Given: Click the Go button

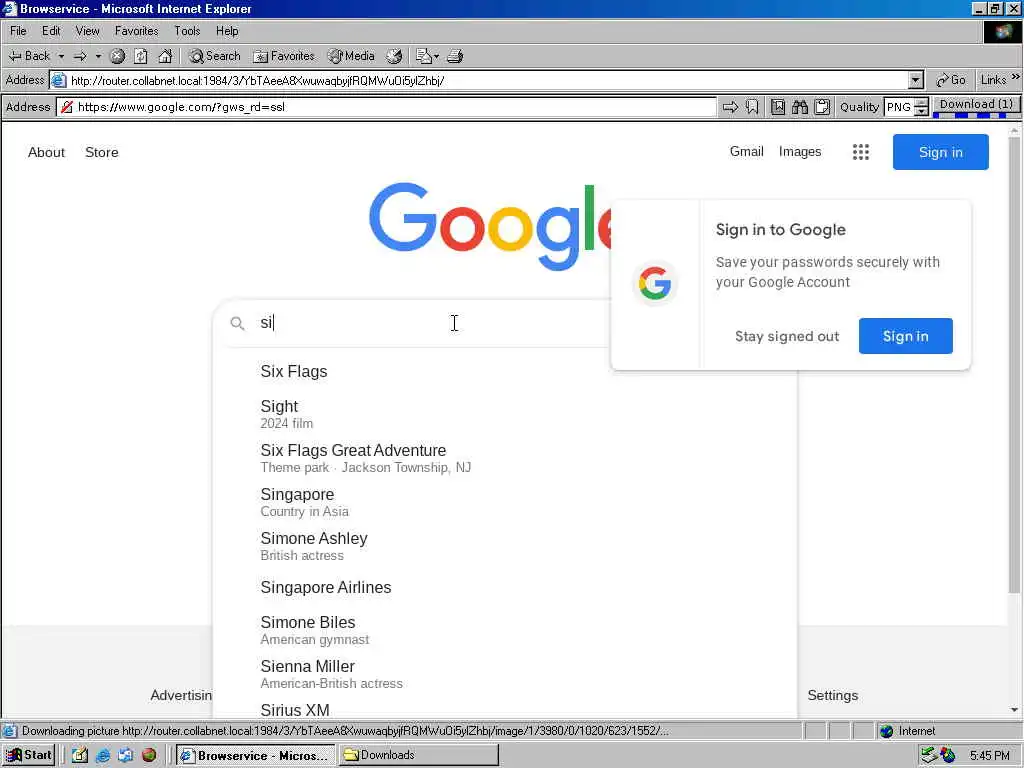Looking at the screenshot, I should [951, 80].
